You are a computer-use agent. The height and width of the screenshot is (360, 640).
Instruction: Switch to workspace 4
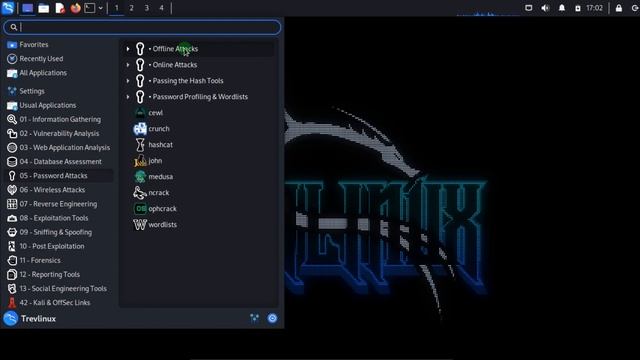pyautogui.click(x=161, y=8)
